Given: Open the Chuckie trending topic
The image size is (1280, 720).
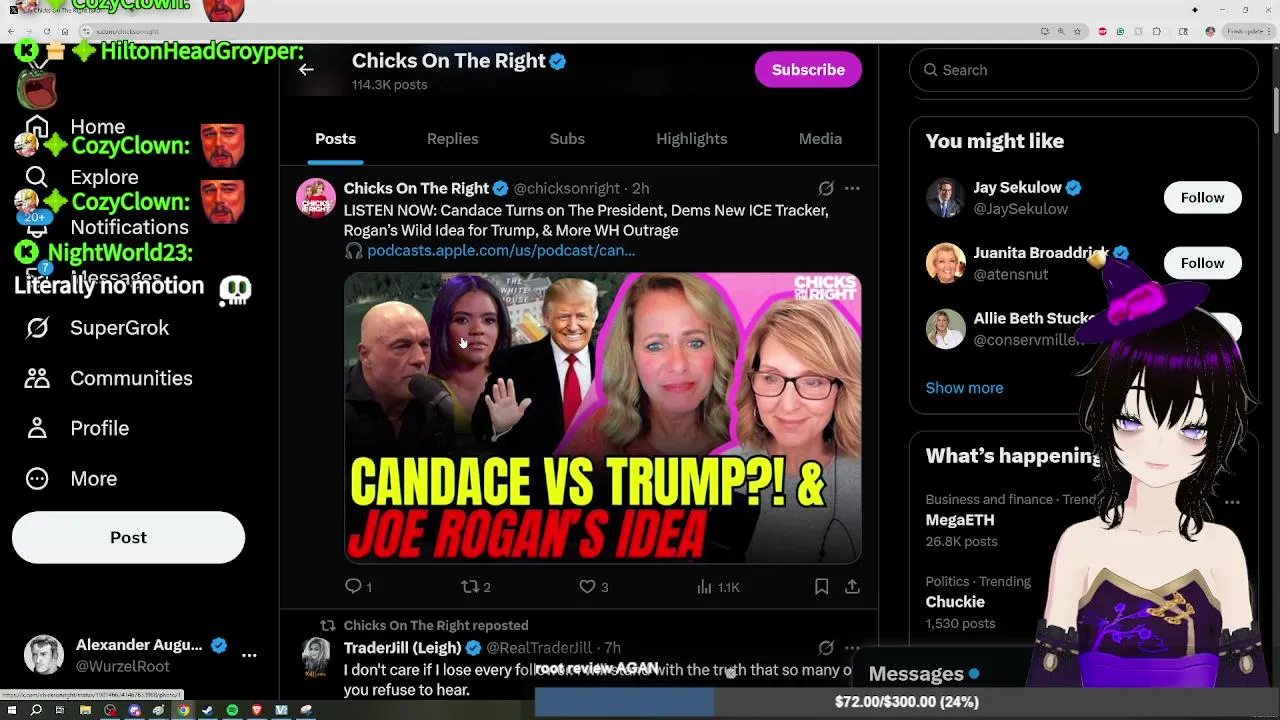Looking at the screenshot, I should point(955,602).
